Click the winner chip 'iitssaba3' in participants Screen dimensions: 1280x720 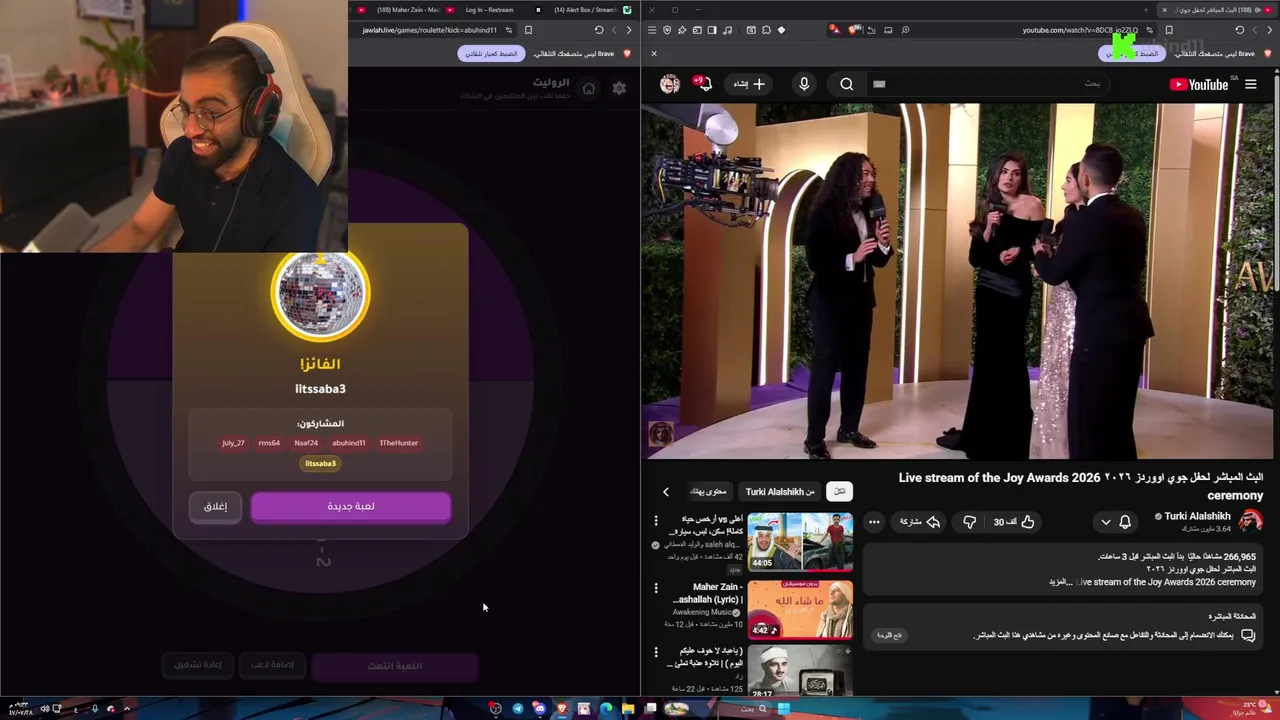(320, 464)
